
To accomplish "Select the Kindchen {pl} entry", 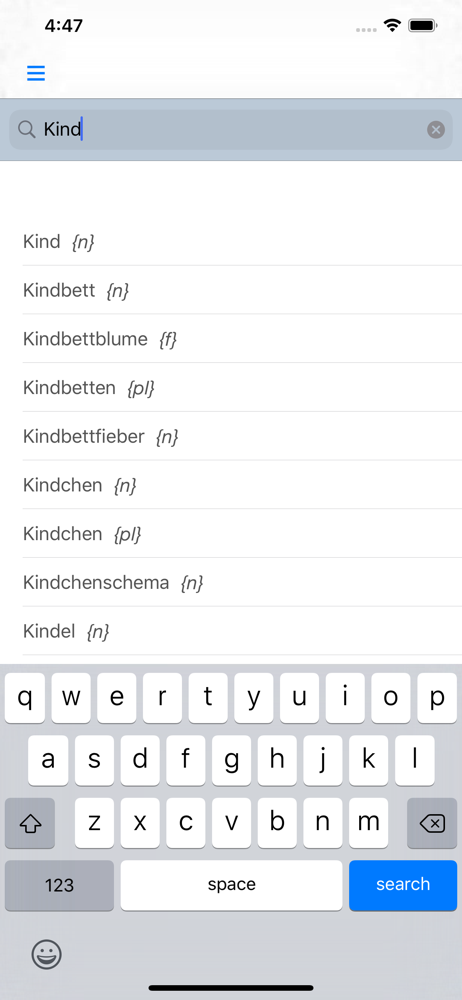I will coord(242,533).
